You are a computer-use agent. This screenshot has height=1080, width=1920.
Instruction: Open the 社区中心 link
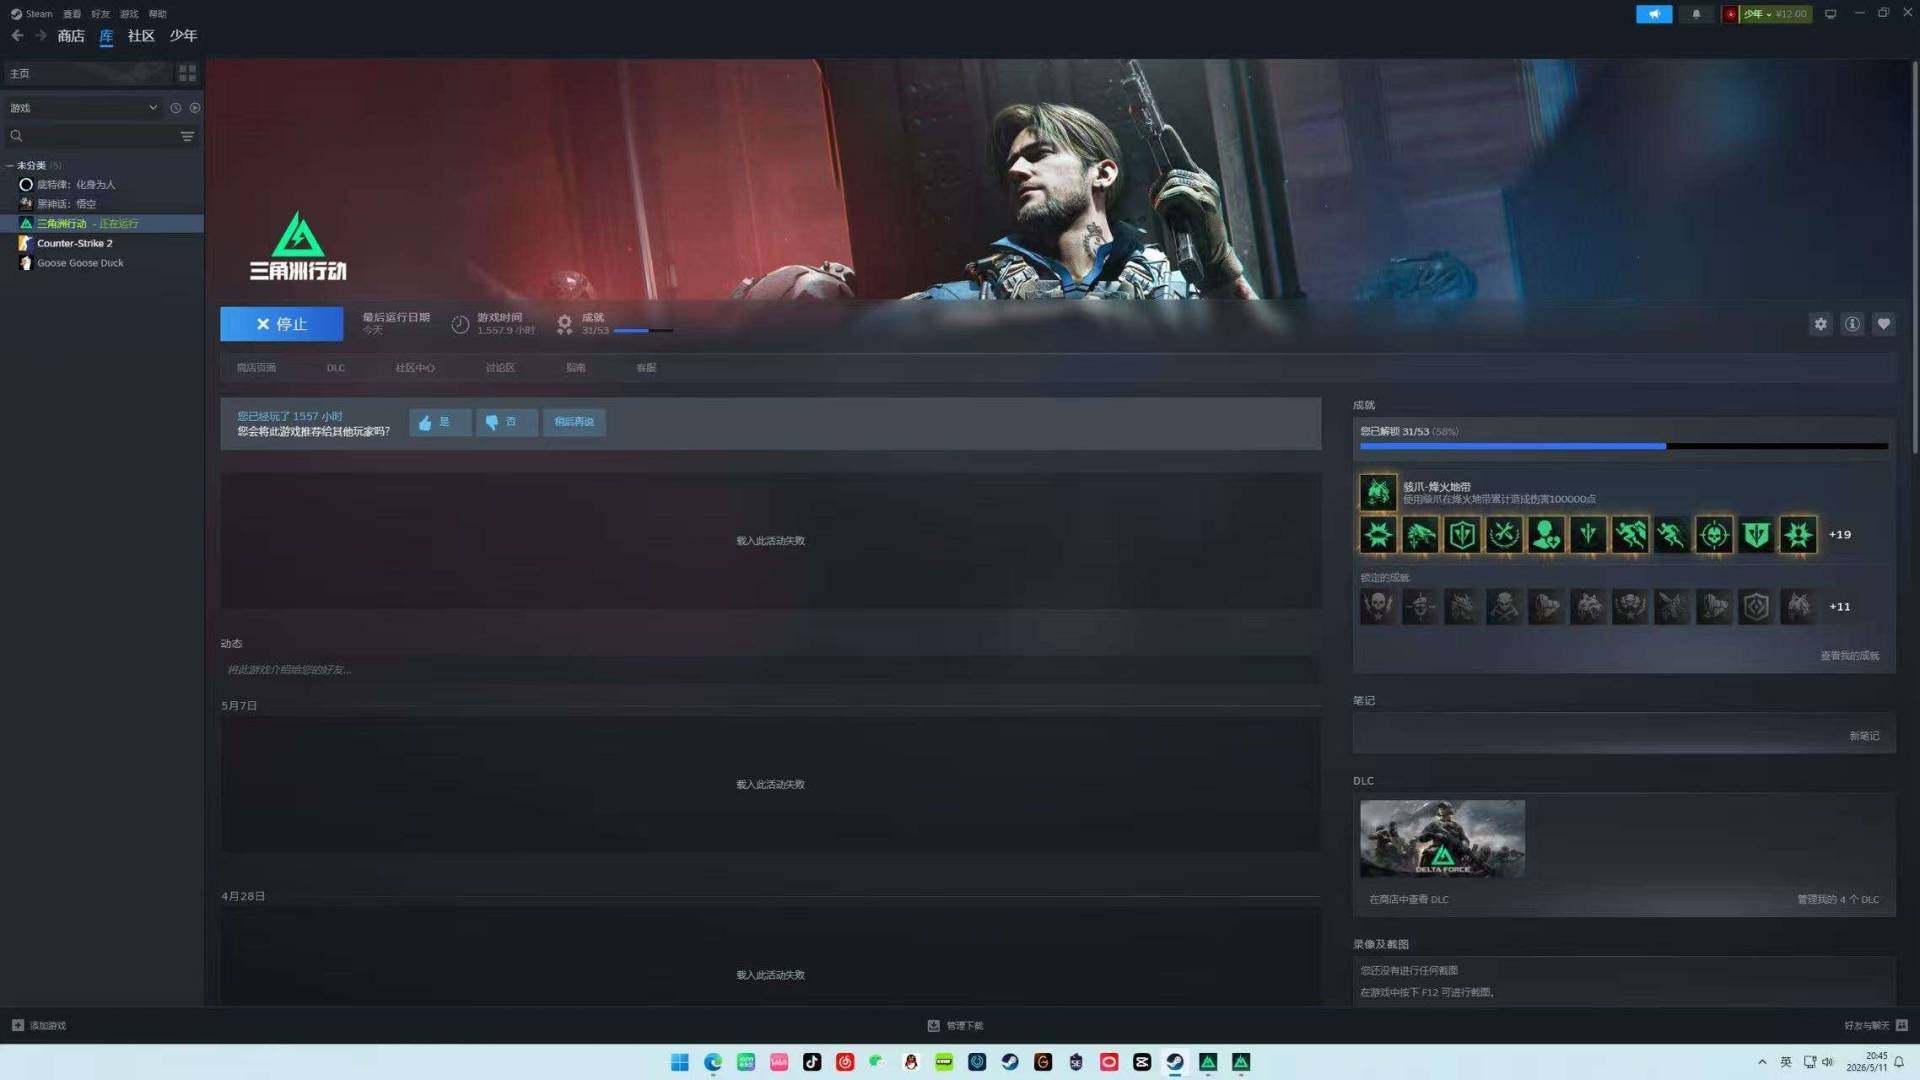coord(415,368)
